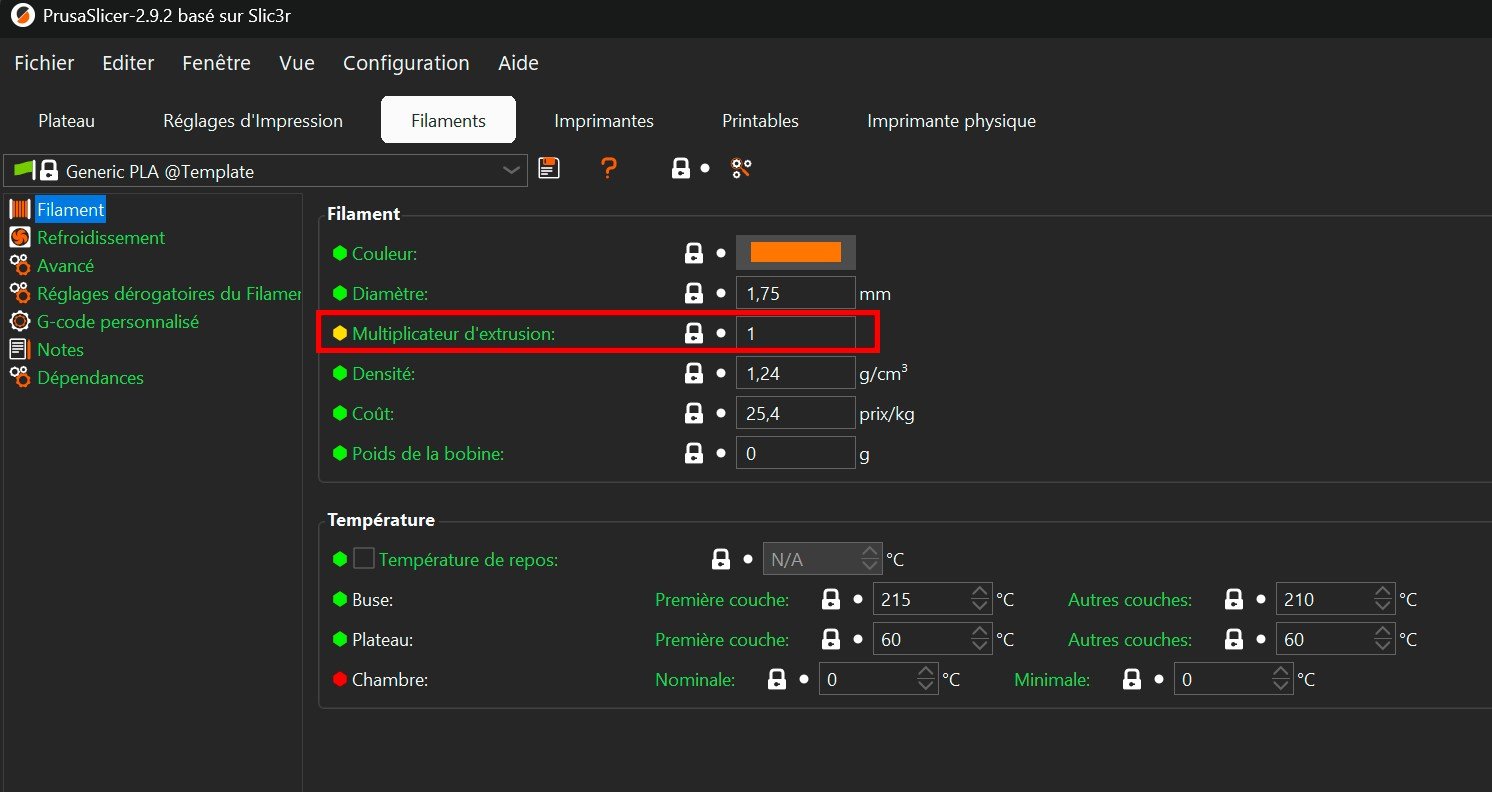Image resolution: width=1492 pixels, height=792 pixels.
Task: Click the Plateau Première couche lock icon
Action: click(831, 639)
